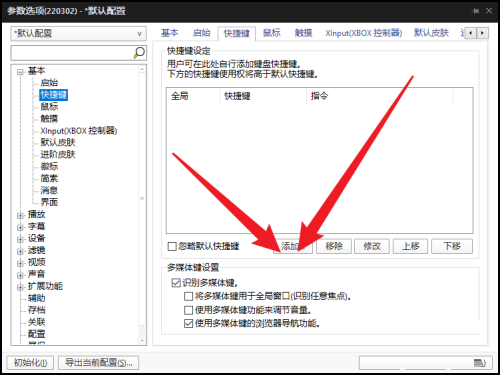Select 消息 in the settings tree
Image resolution: width=500 pixels, height=375 pixels.
point(49,190)
